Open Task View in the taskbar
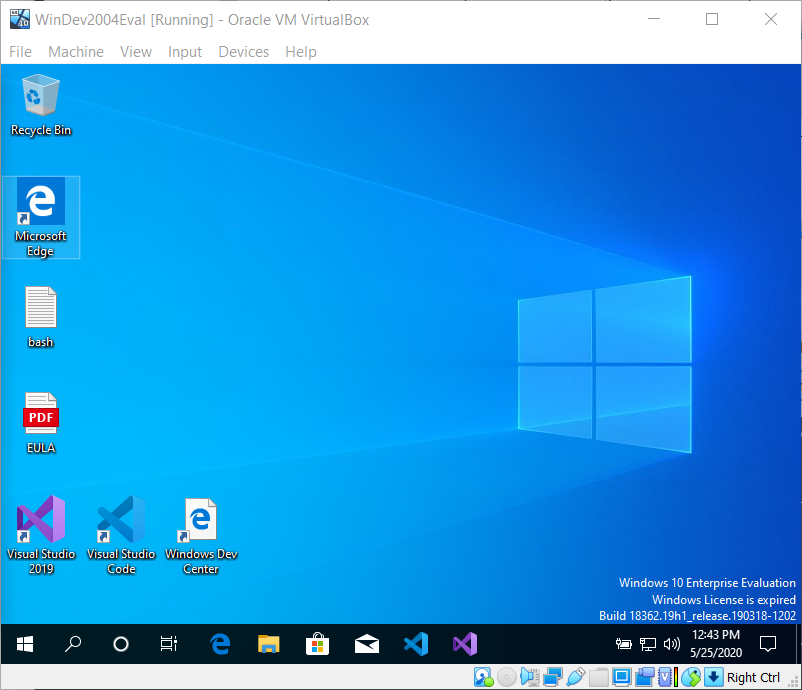 point(169,644)
